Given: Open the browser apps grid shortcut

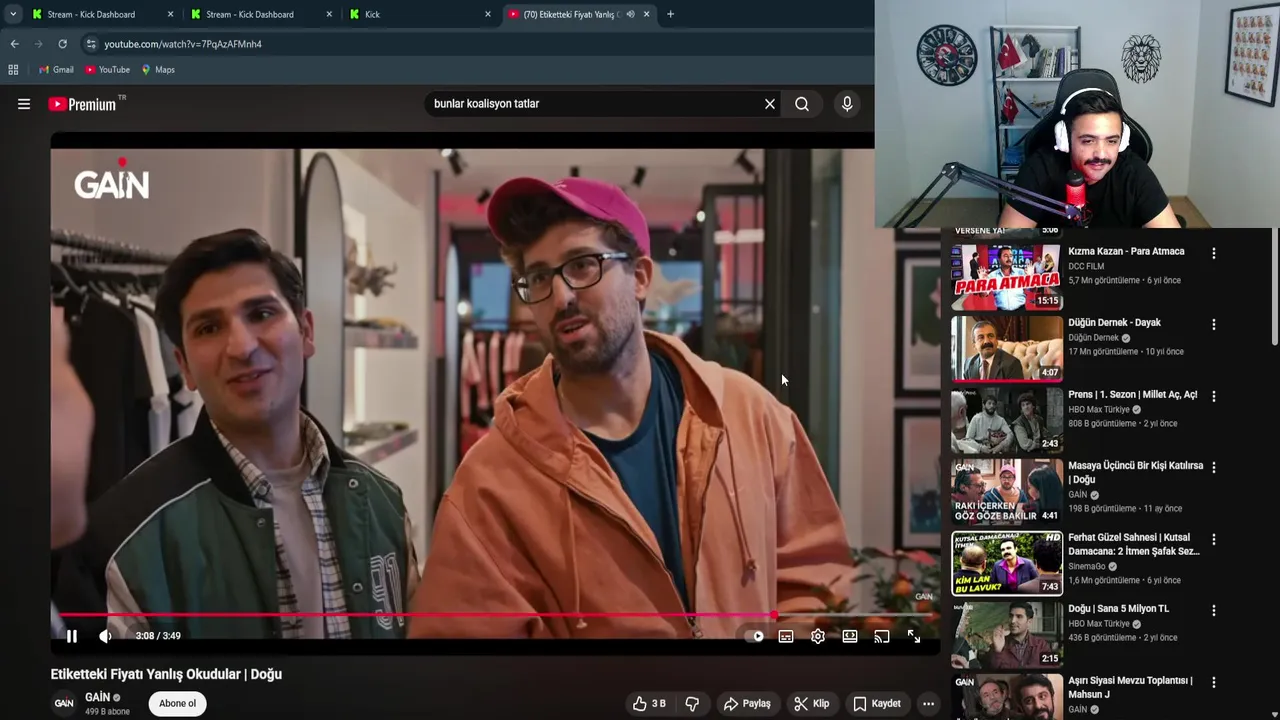Looking at the screenshot, I should coord(13,70).
